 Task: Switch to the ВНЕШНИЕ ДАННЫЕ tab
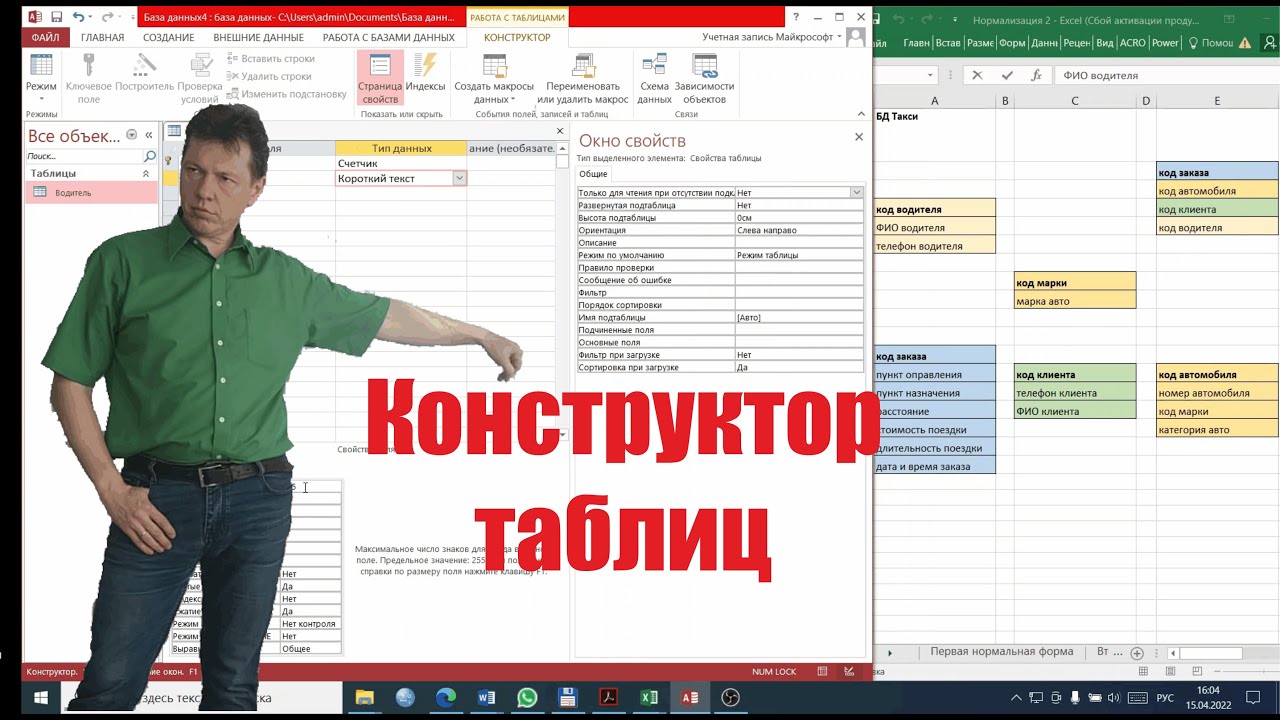(x=258, y=38)
